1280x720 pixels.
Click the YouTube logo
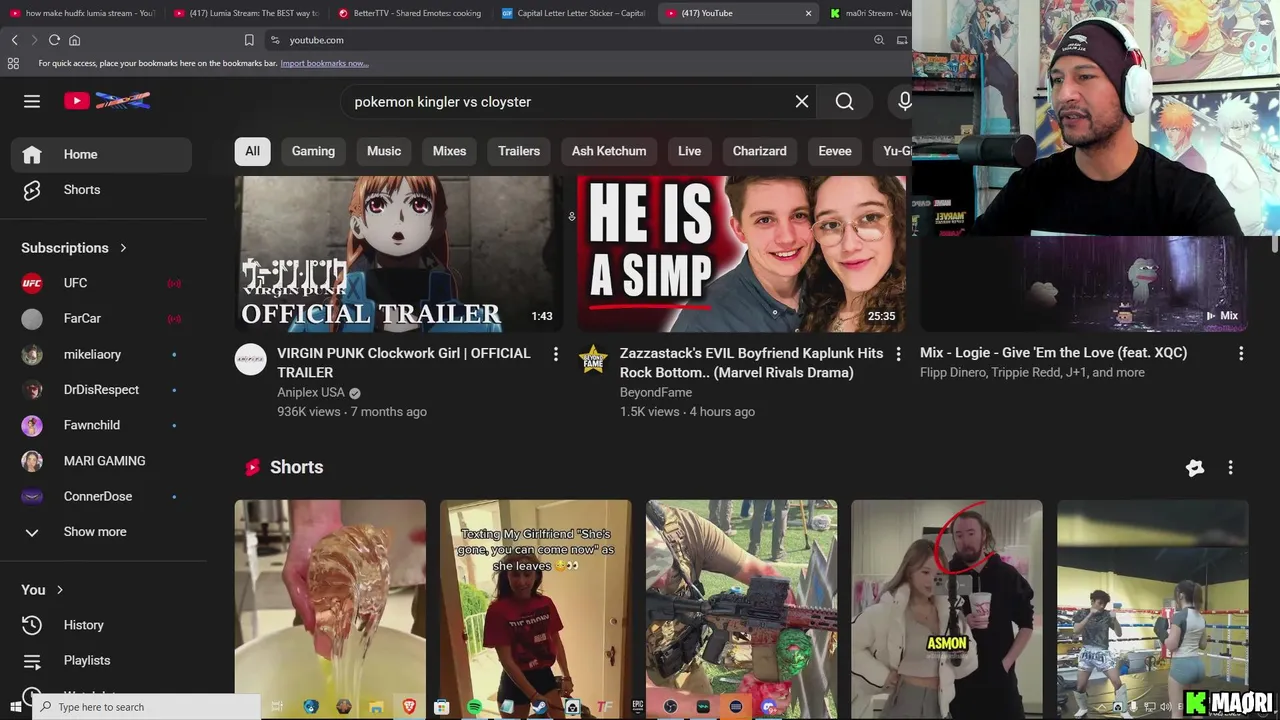tap(107, 101)
